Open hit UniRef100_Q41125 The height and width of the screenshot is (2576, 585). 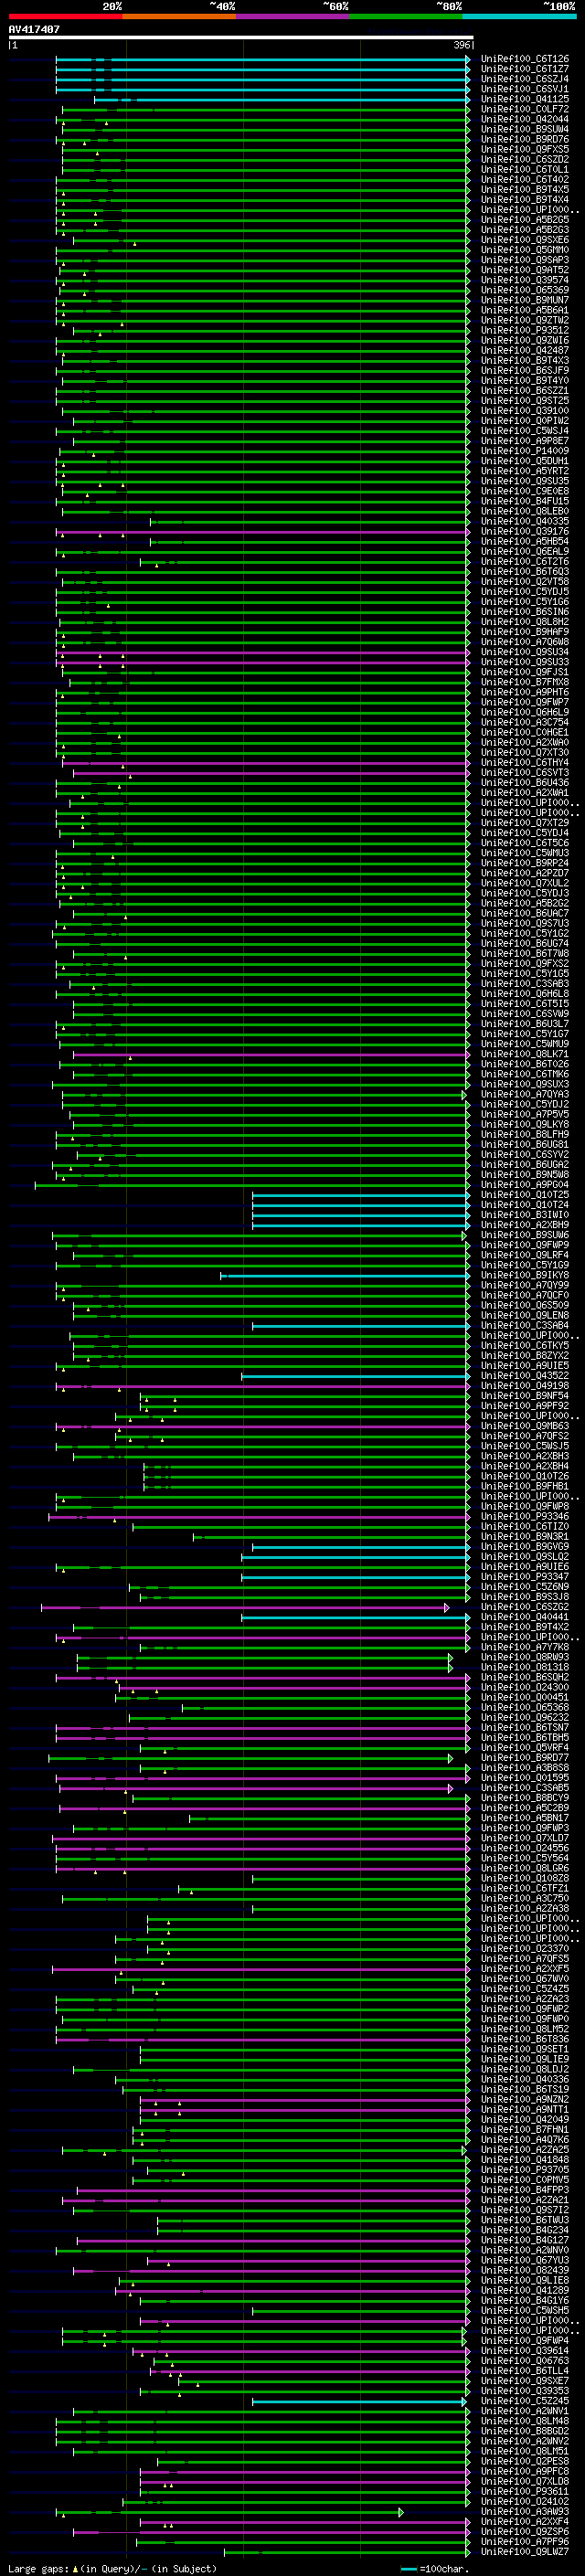pyautogui.click(x=524, y=99)
